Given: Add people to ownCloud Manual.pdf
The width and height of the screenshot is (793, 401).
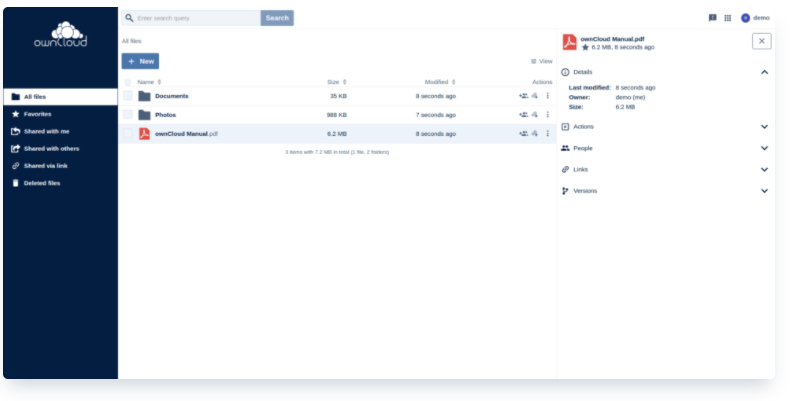Looking at the screenshot, I should pos(523,133).
